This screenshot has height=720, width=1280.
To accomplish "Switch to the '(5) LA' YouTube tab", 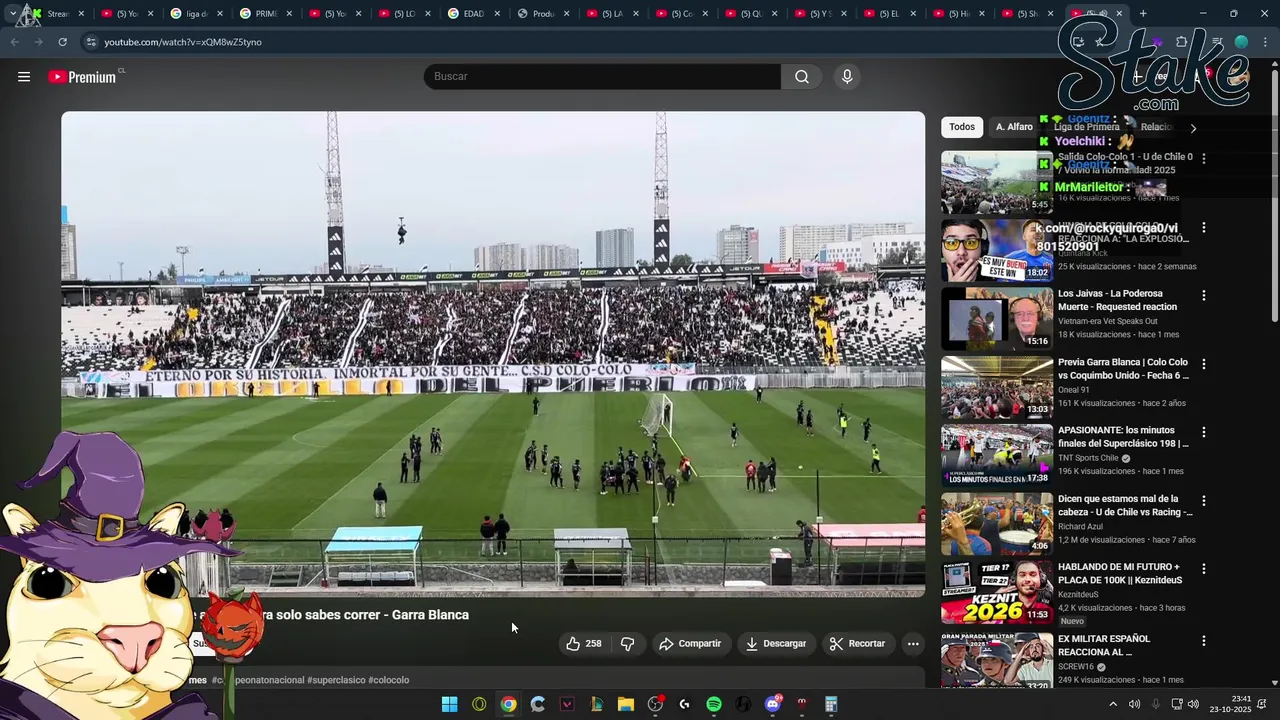I will pos(612,14).
